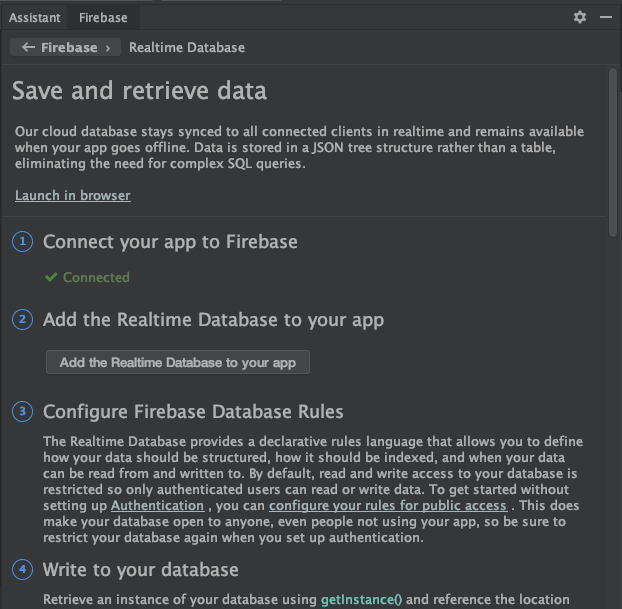
Task: Follow the Authentication link
Action: click(x=157, y=506)
